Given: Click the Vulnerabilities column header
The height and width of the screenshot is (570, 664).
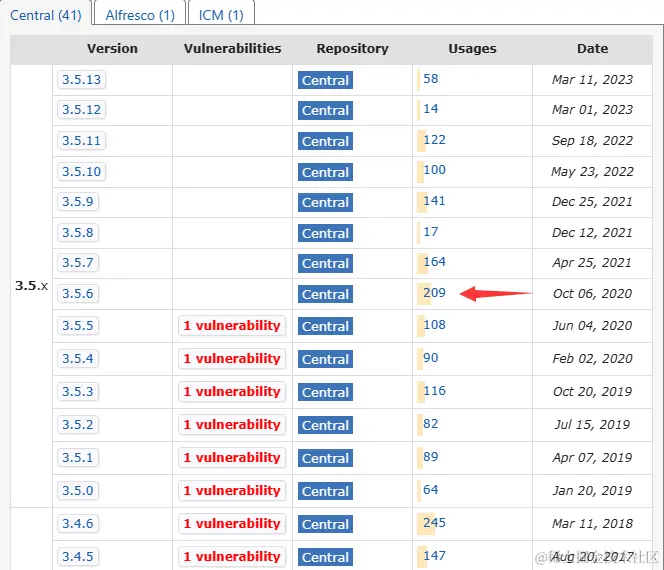Looking at the screenshot, I should [x=232, y=49].
